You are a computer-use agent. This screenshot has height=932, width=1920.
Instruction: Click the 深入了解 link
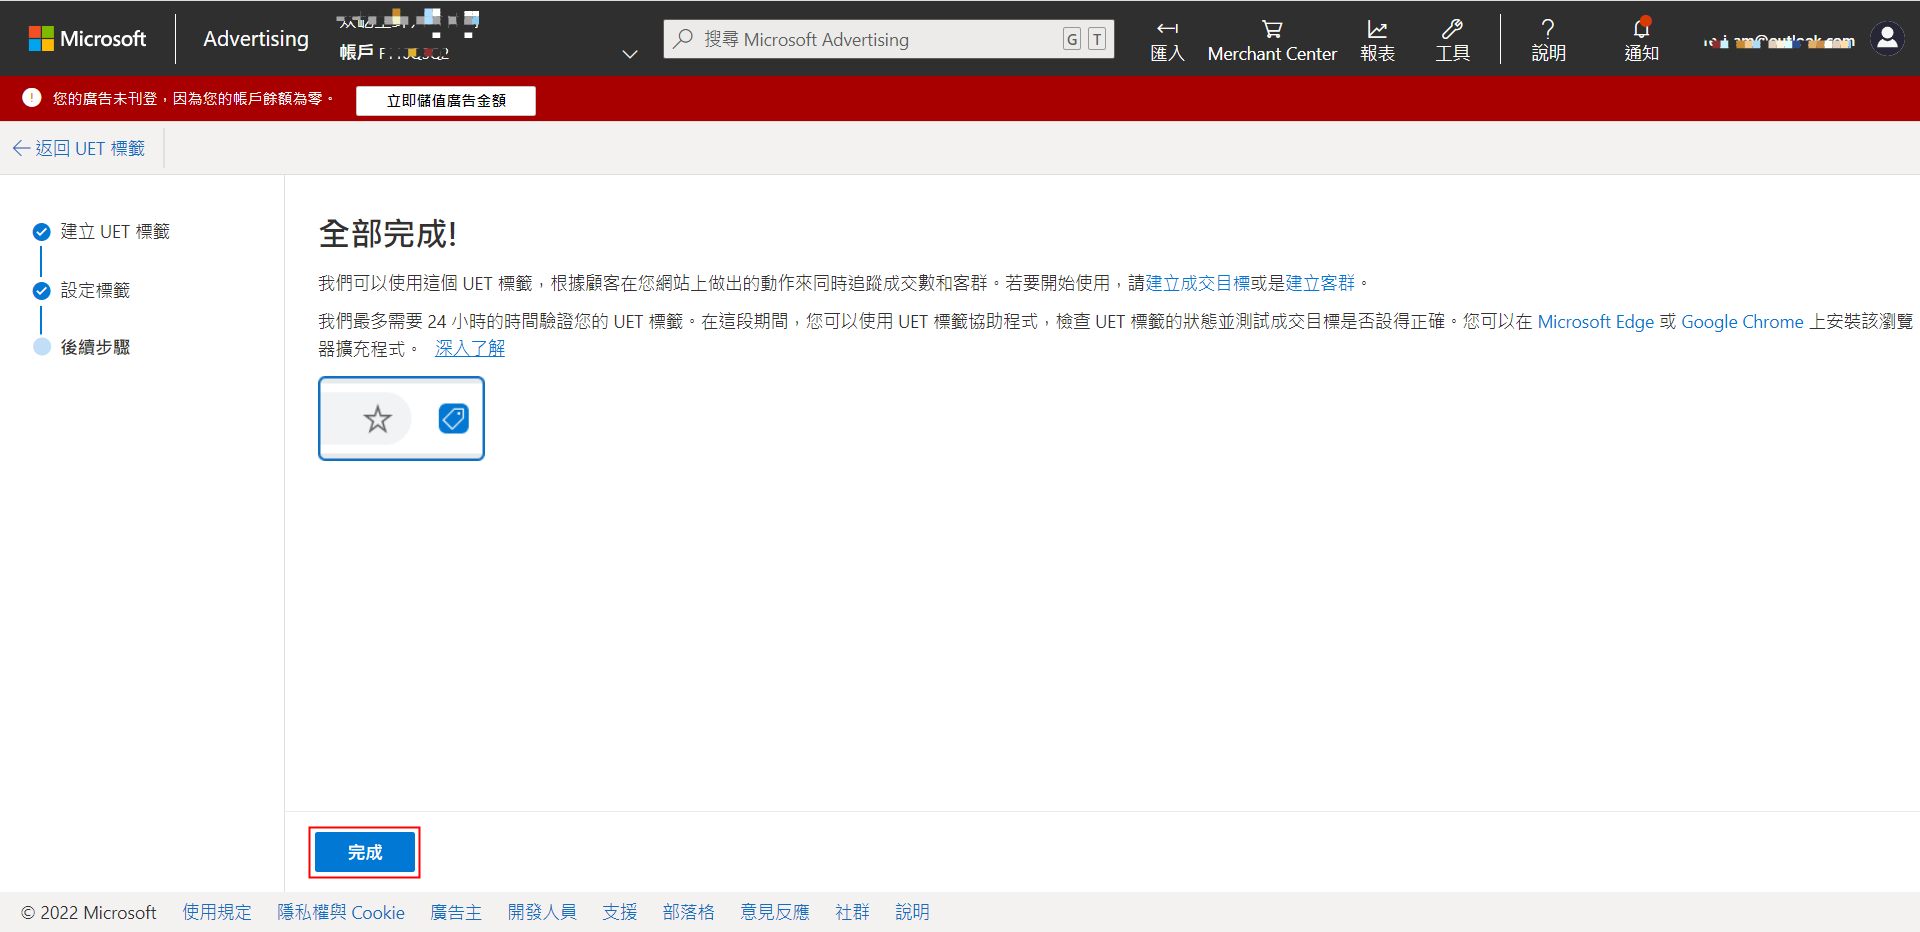pos(470,349)
